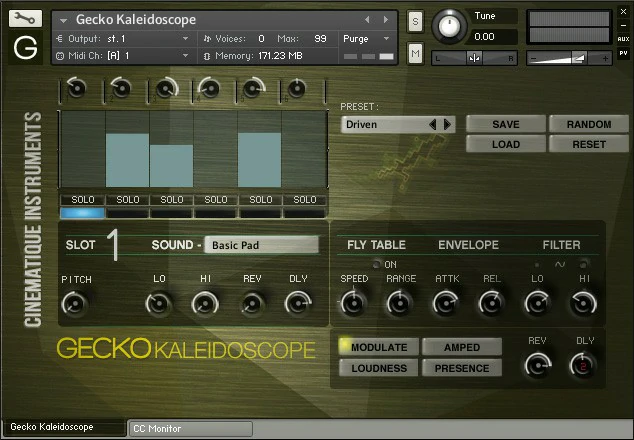Click the output volume slider
This screenshot has height=440, width=634.
(569, 58)
